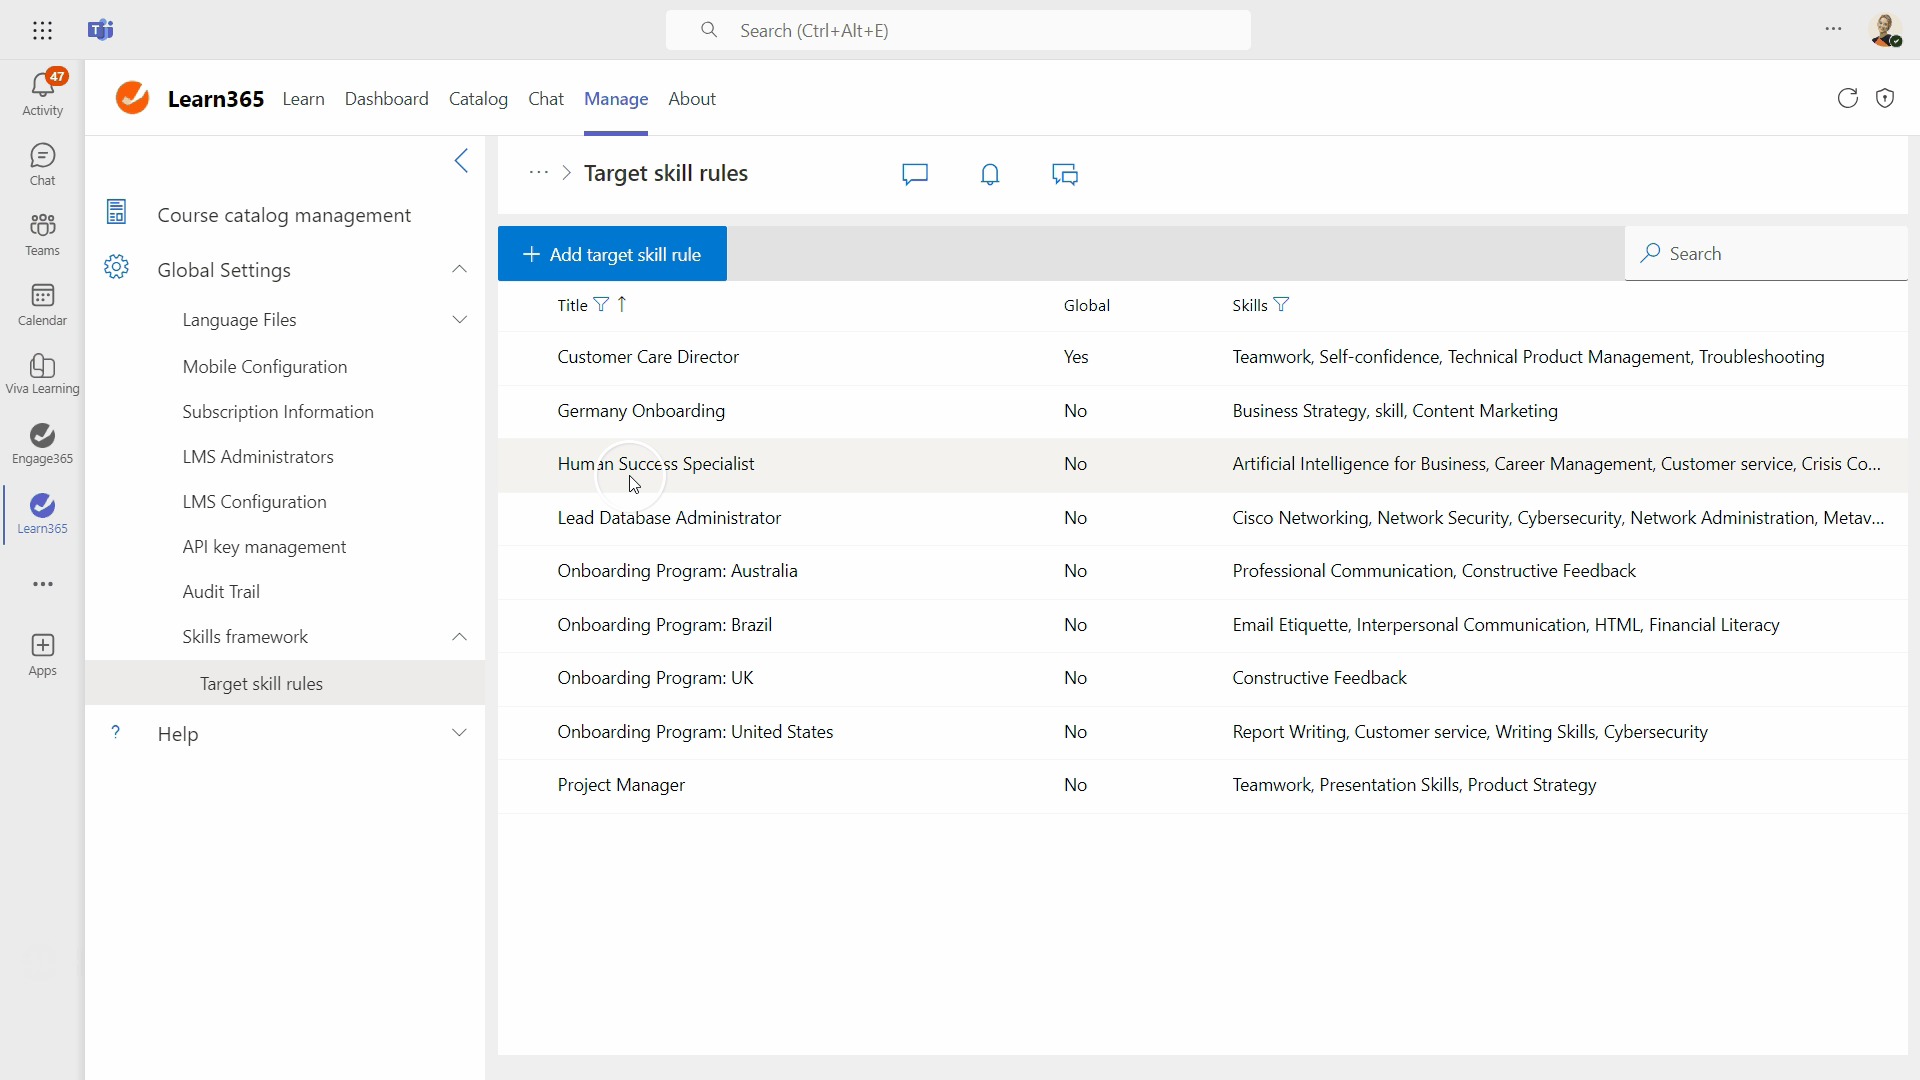Open settings and more ellipsis menu
This screenshot has width=1920, height=1080.
(x=1833, y=29)
